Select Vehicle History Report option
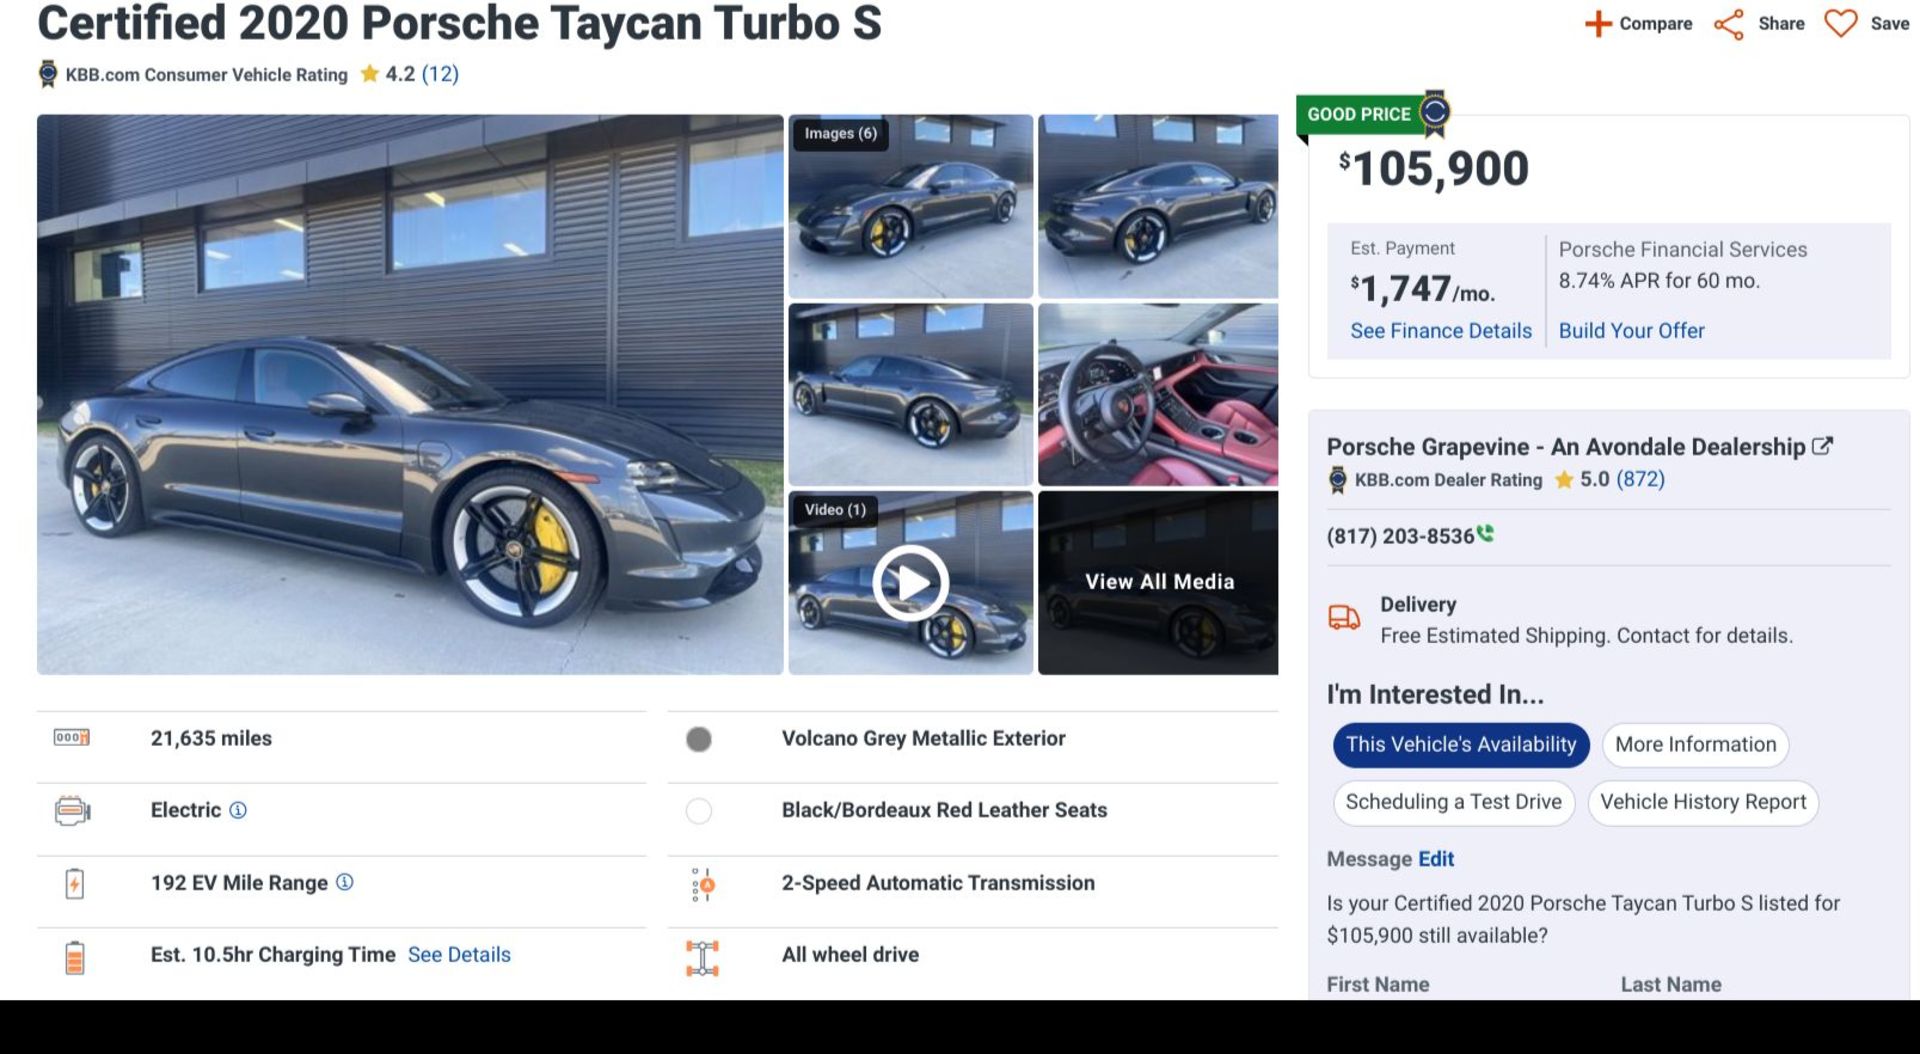The width and height of the screenshot is (1920, 1054). pyautogui.click(x=1702, y=802)
